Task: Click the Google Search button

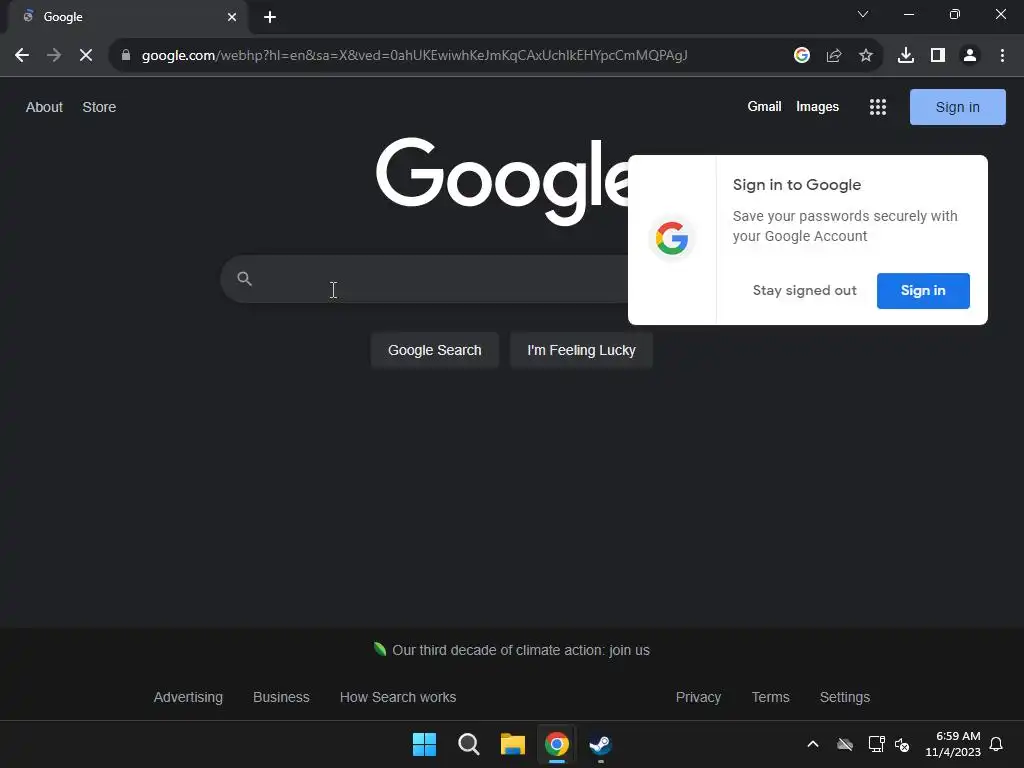Action: (435, 350)
